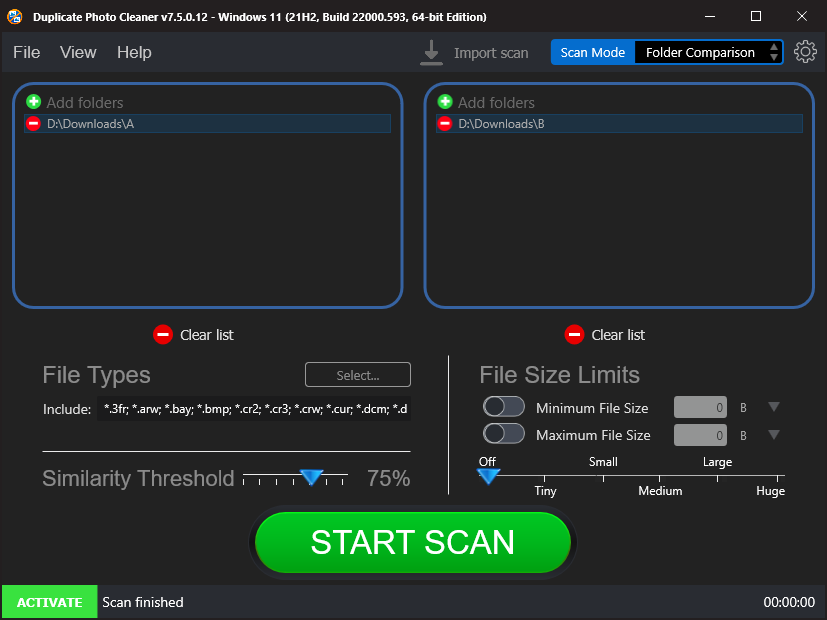Minimize the Duplicate Photo Cleaner window
The width and height of the screenshot is (827, 620).
(x=710, y=16)
